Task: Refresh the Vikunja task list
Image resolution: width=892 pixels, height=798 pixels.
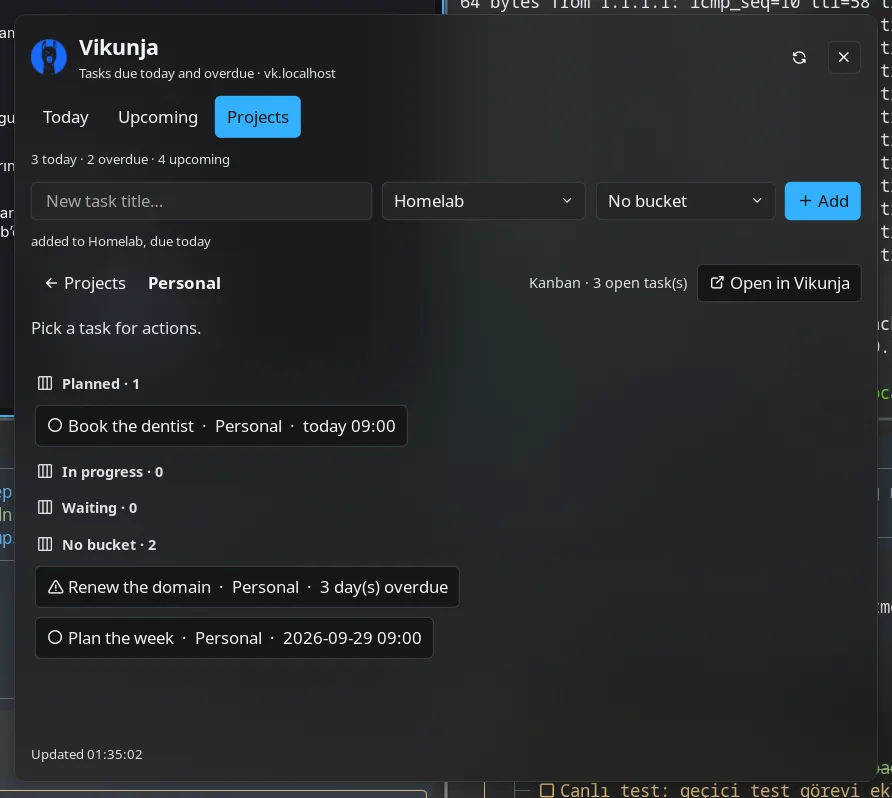Action: click(799, 57)
